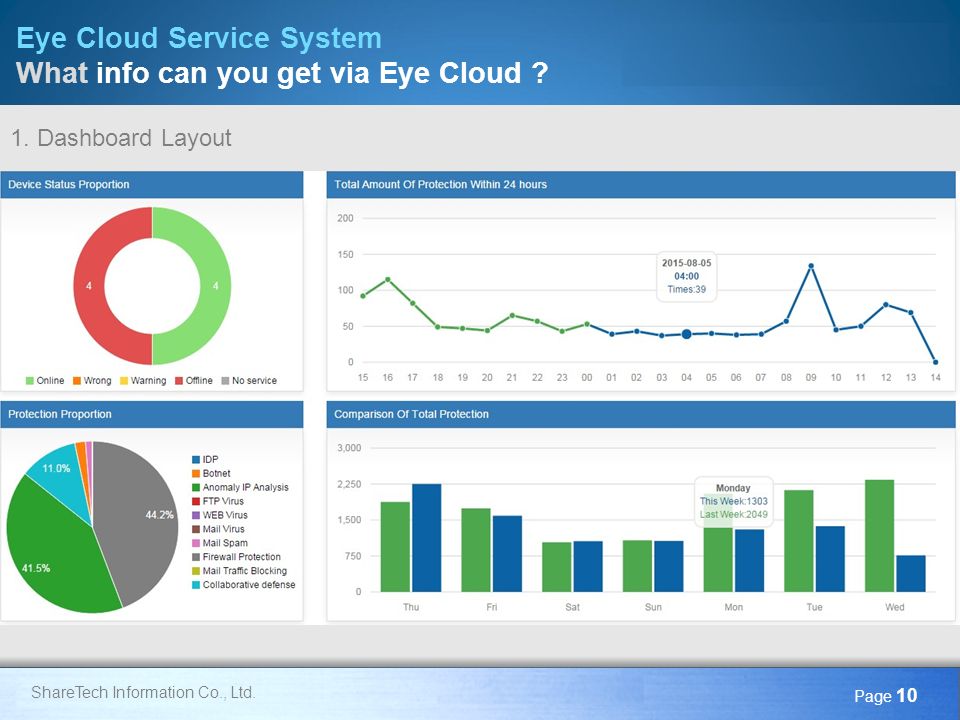Click the Eye Cloud Service System title
960x720 pixels.
199,38
